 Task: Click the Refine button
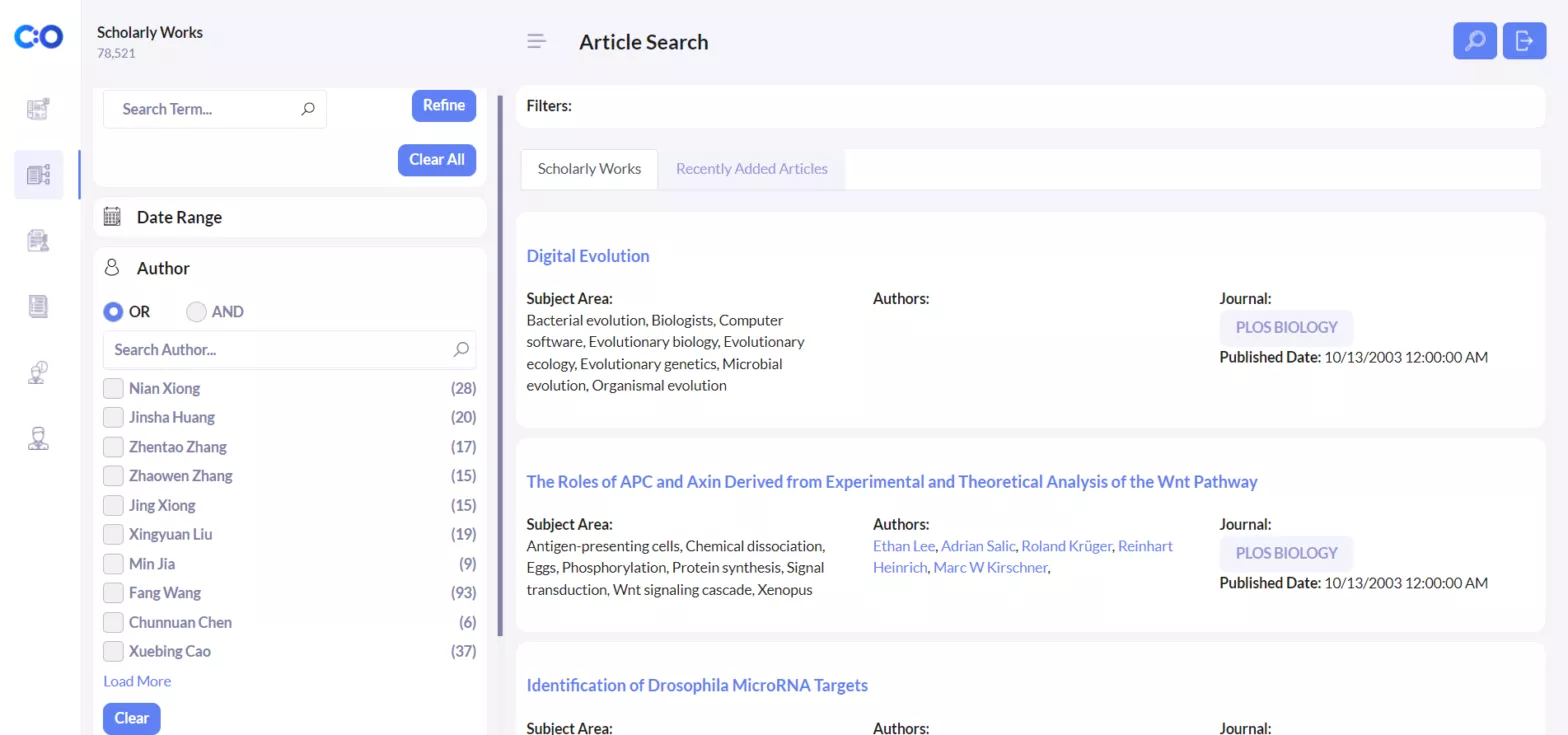coord(444,106)
